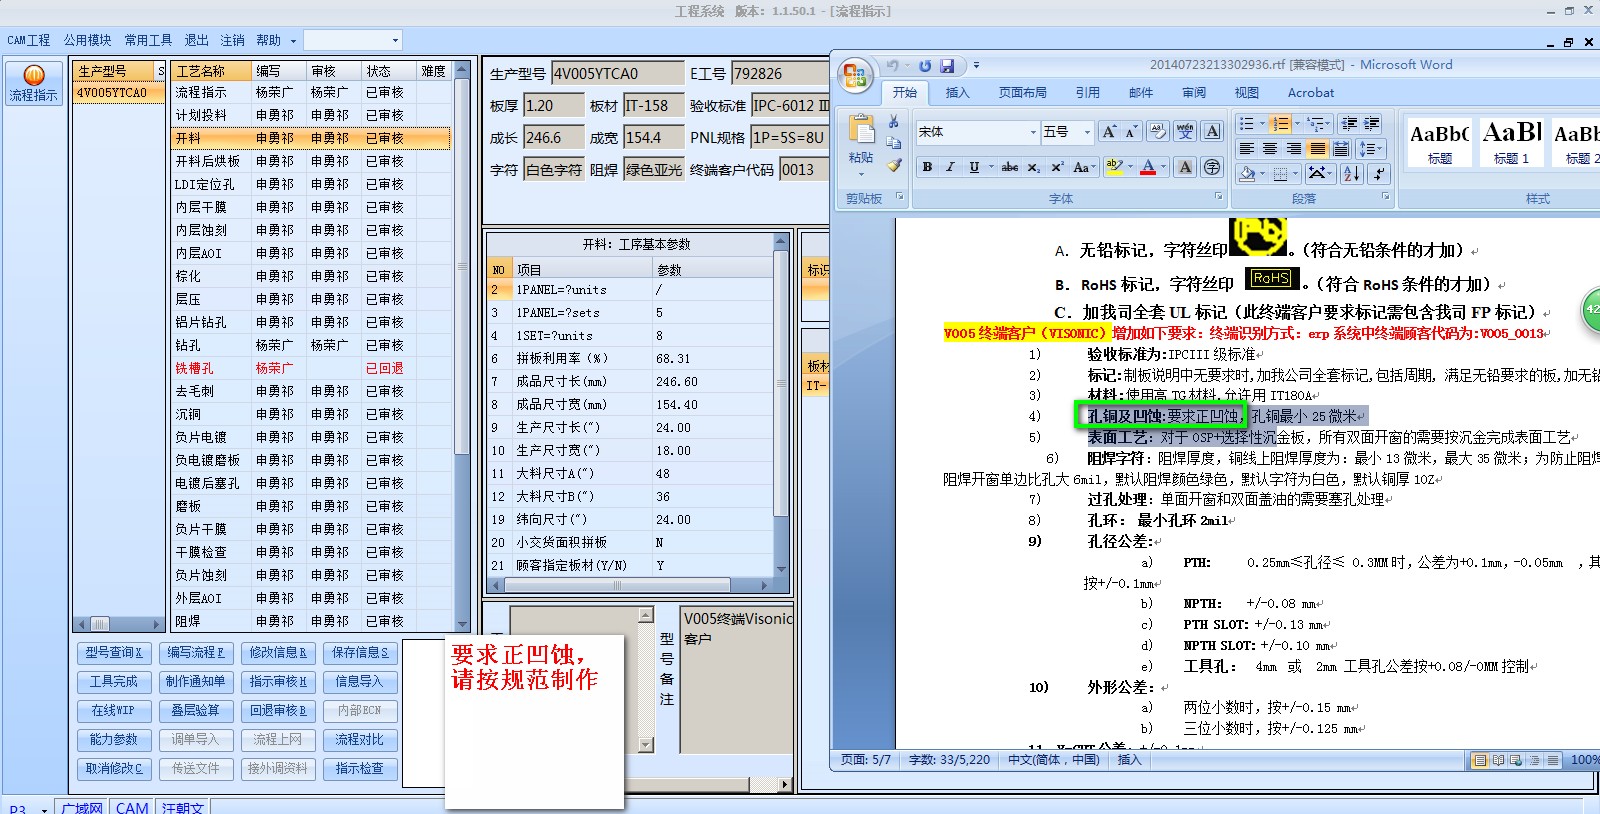Select the 标题 1 style thumbnail

click(1511, 142)
